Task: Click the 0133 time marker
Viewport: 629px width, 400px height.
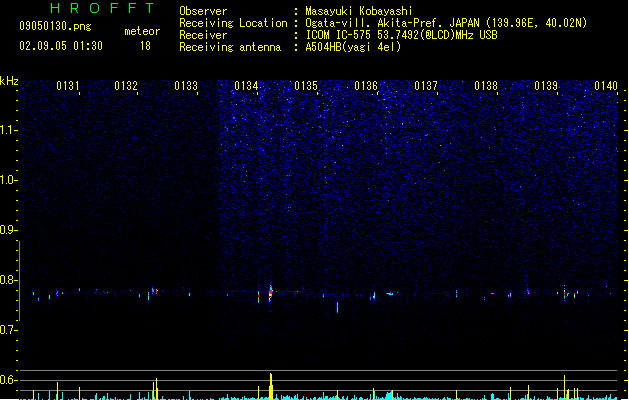Action: [x=186, y=86]
